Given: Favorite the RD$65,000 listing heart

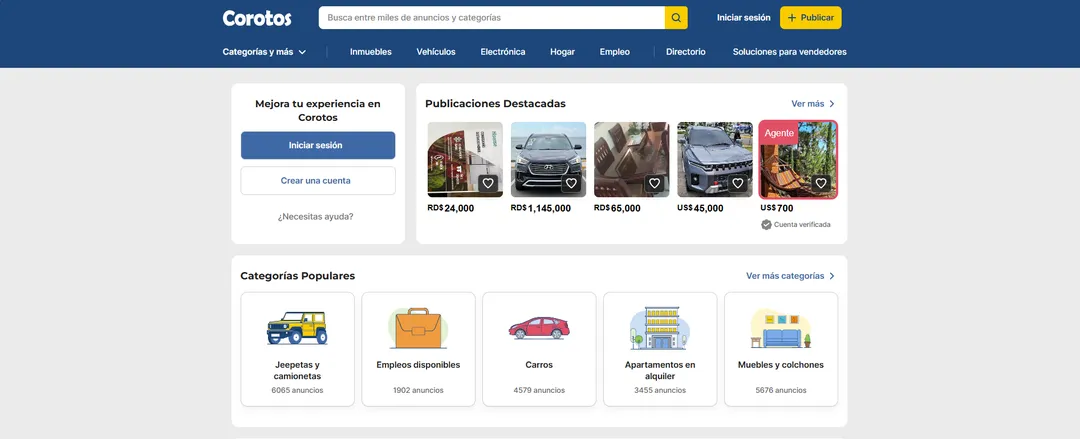Looking at the screenshot, I should click(654, 183).
